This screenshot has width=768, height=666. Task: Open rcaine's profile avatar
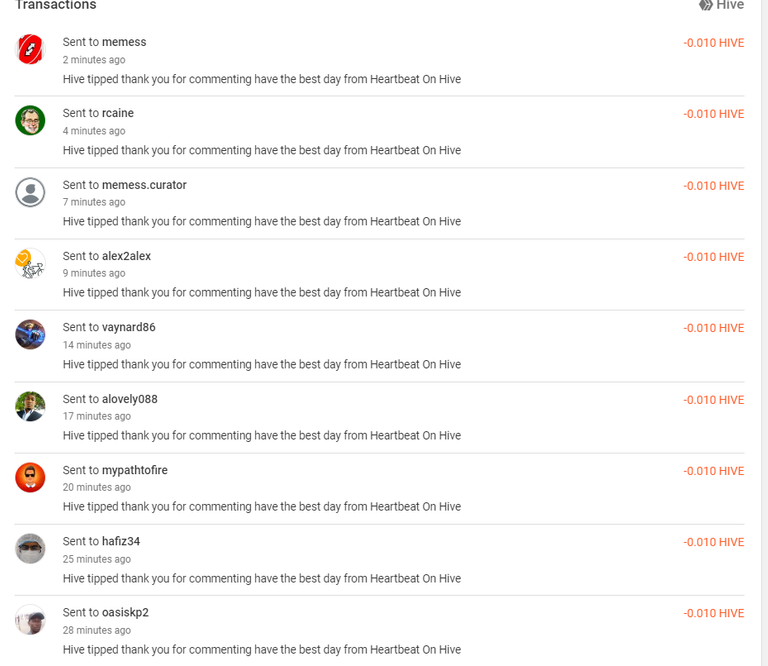tap(30, 120)
